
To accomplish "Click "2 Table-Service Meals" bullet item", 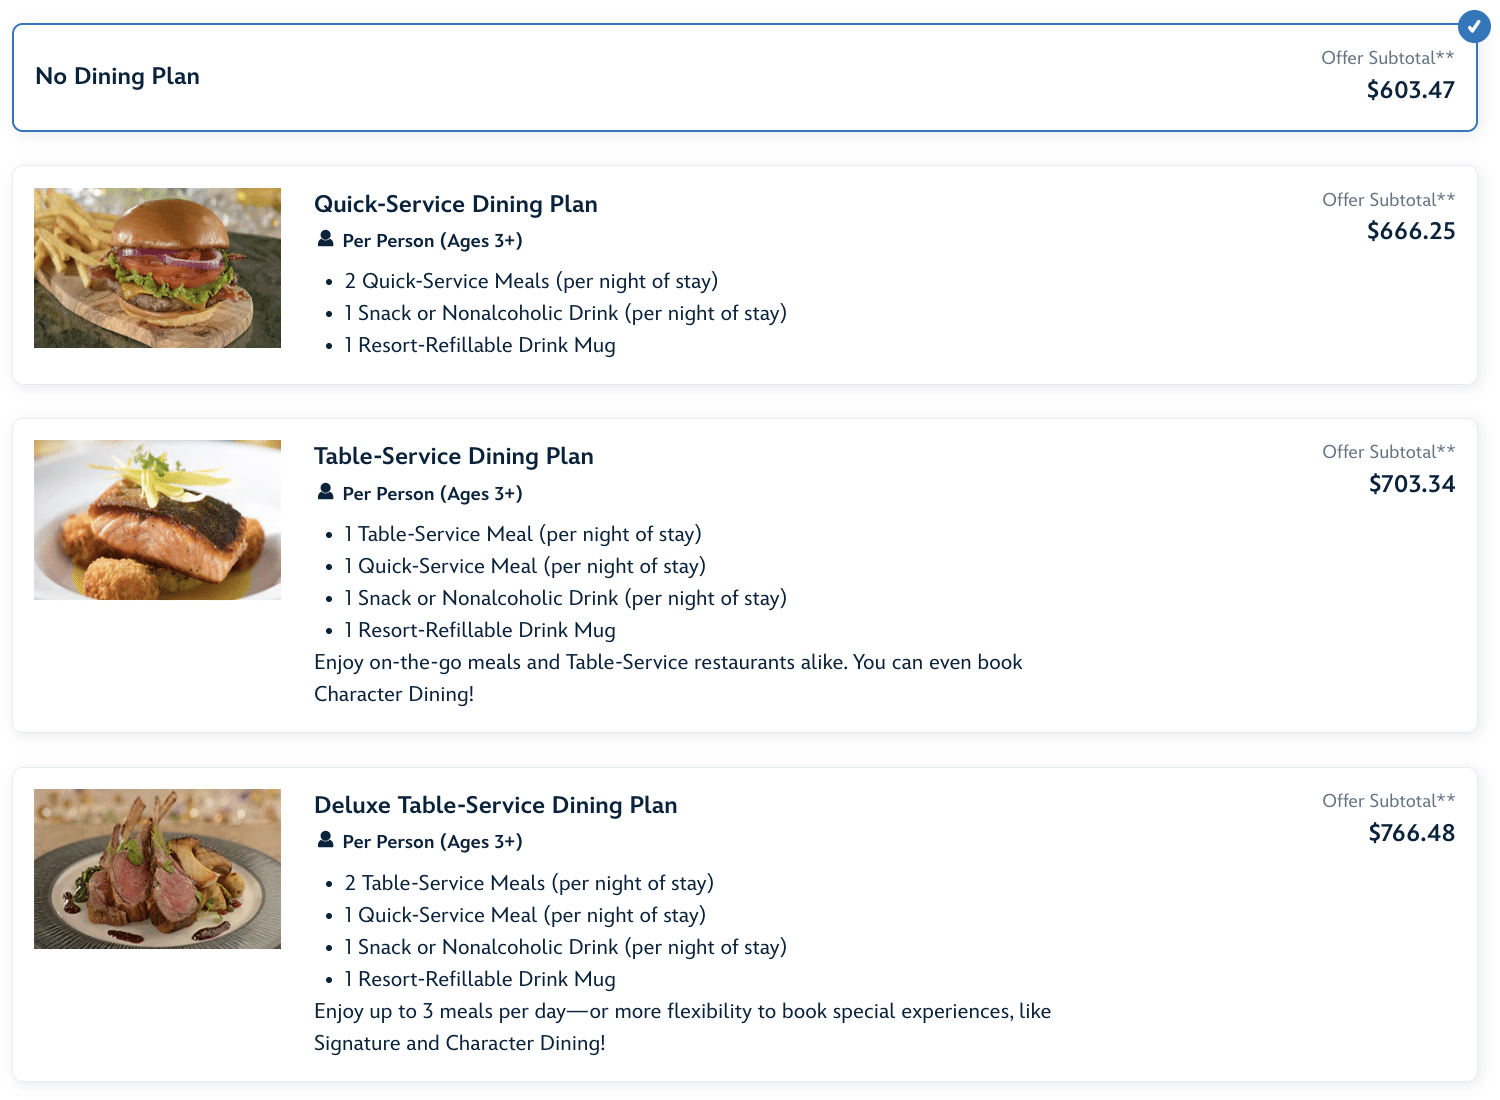I will coord(528,883).
